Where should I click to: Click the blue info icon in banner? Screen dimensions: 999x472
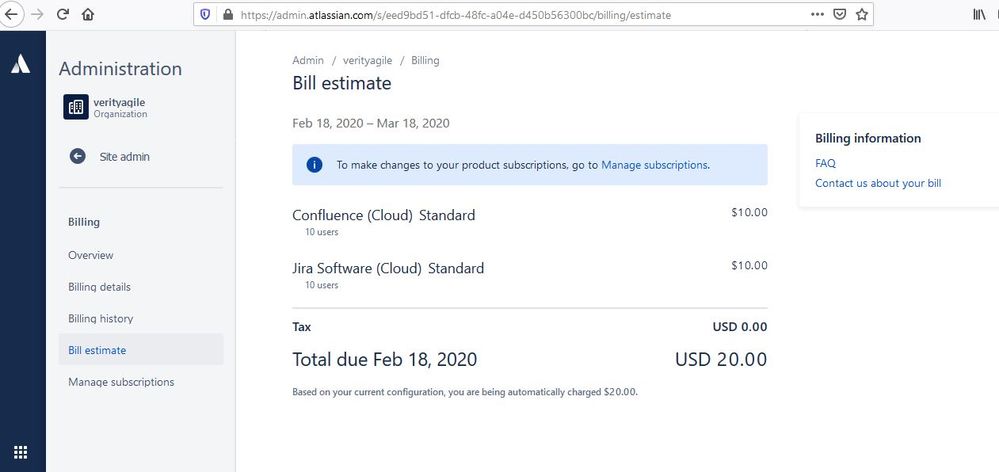coord(314,165)
